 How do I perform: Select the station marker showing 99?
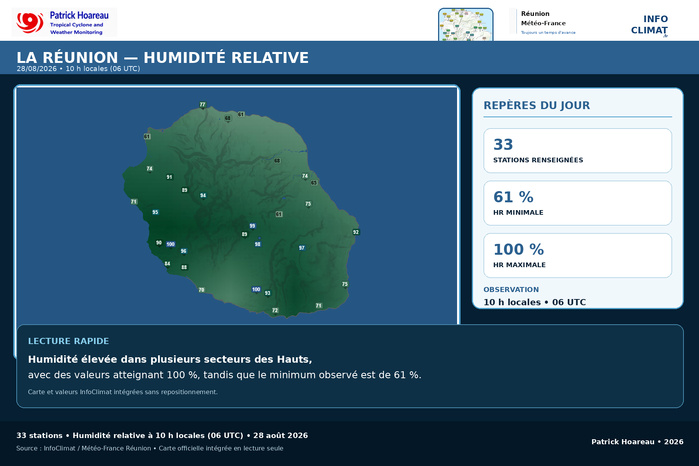pyautogui.click(x=252, y=226)
